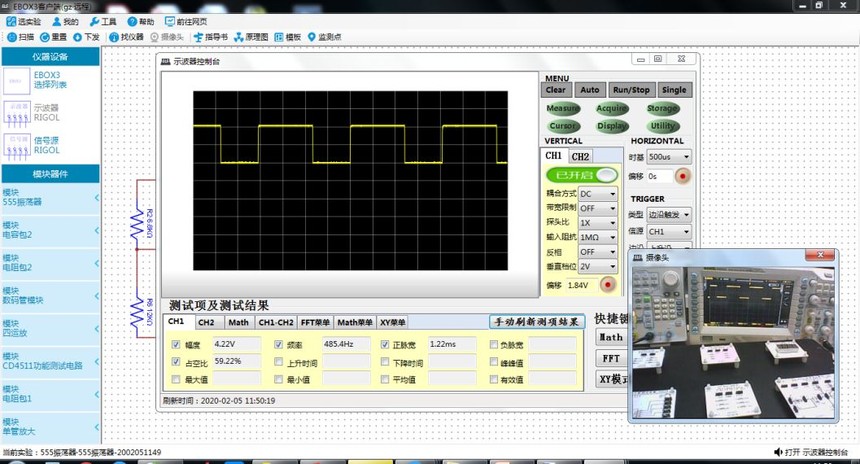The height and width of the screenshot is (464, 860).
Task: Enable the 最大值 maximum value checkbox
Action: (x=176, y=379)
